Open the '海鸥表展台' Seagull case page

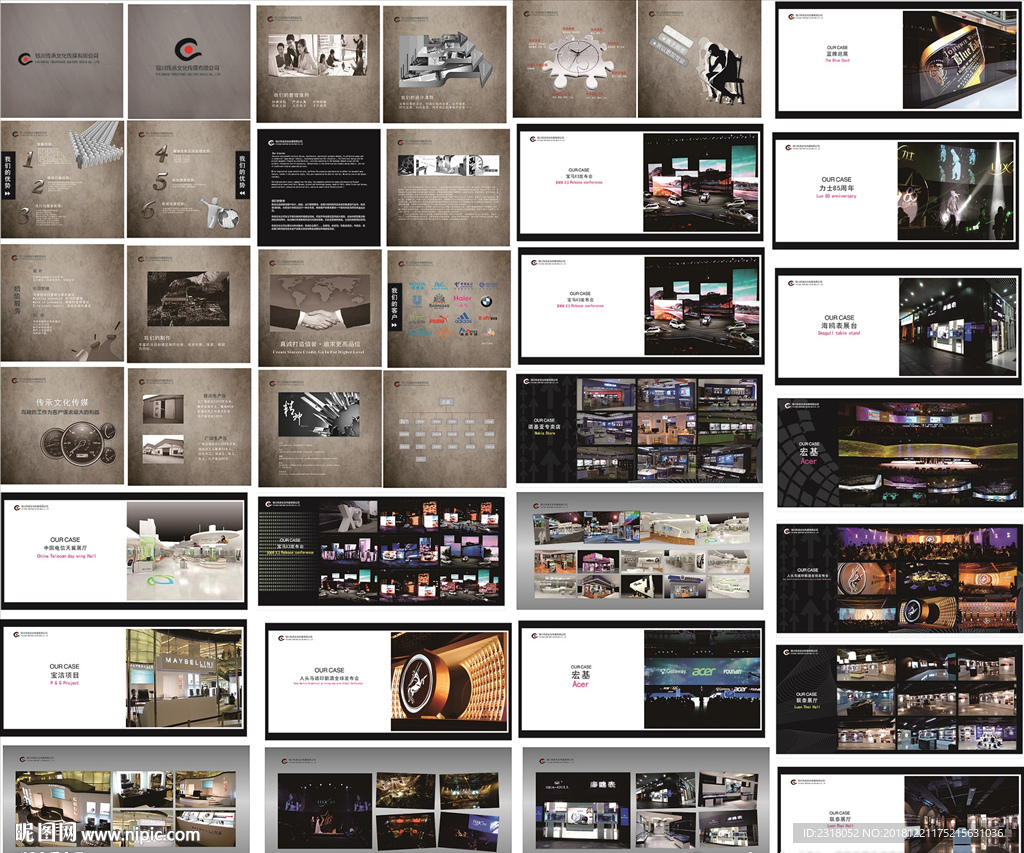(x=899, y=327)
